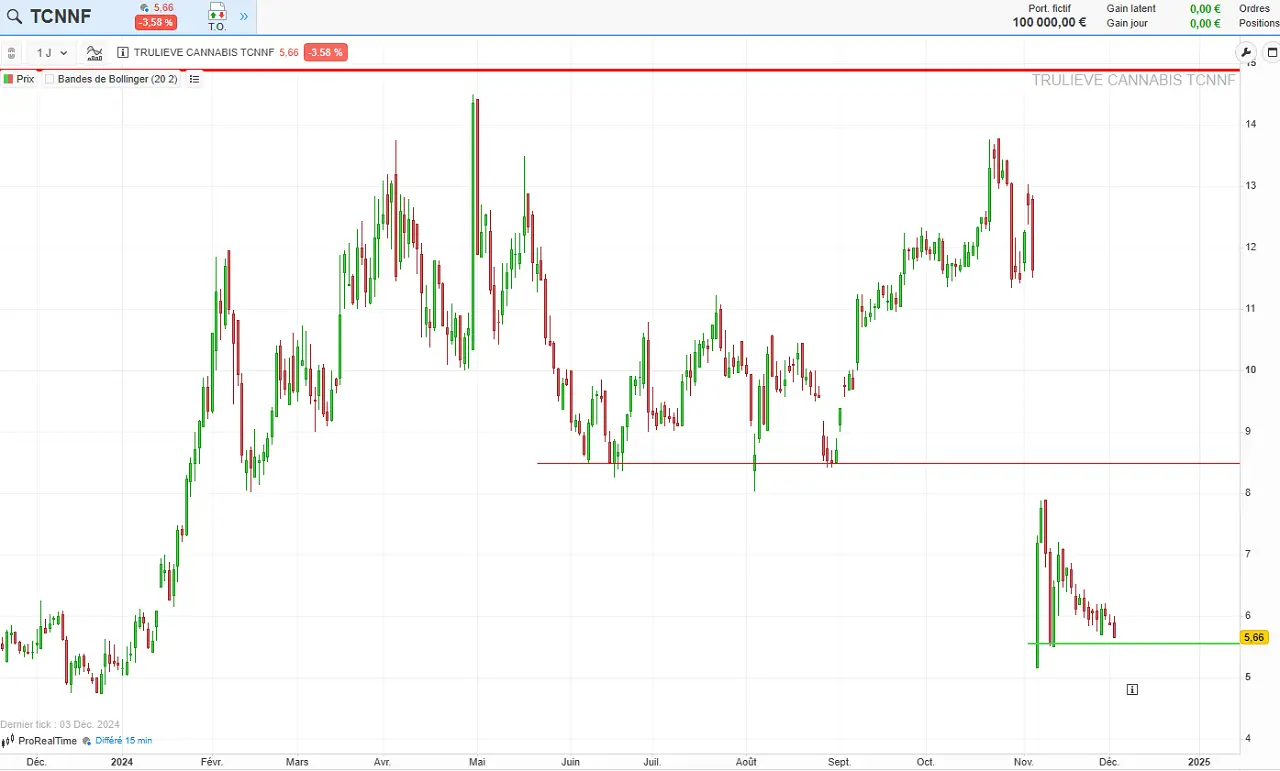Viewport: 1280px width, 771px height.
Task: Click the Dernier tick : 03 Déc. 2024 text
Action: click(x=60, y=724)
